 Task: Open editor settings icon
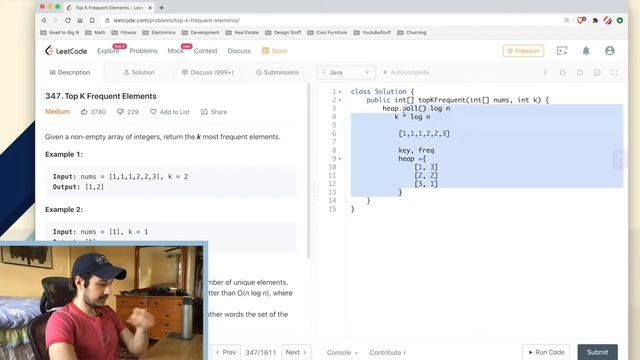pos(597,72)
